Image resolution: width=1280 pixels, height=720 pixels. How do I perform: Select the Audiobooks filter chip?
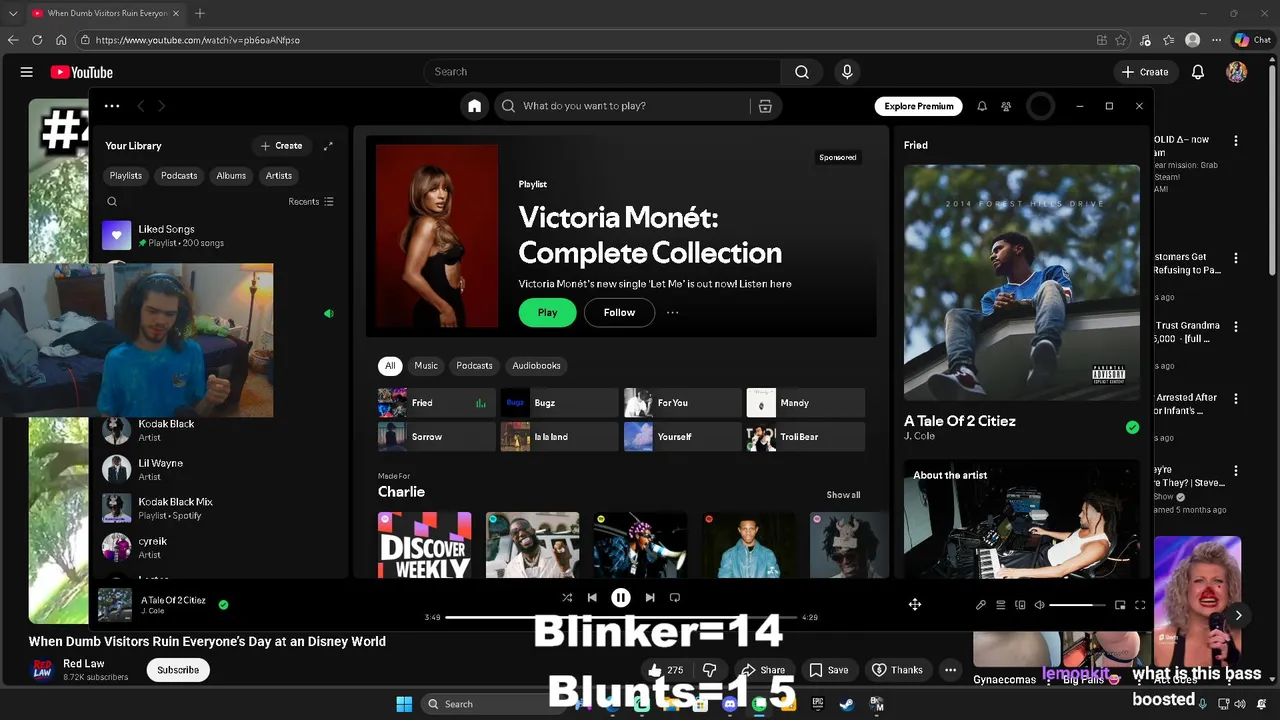(536, 366)
